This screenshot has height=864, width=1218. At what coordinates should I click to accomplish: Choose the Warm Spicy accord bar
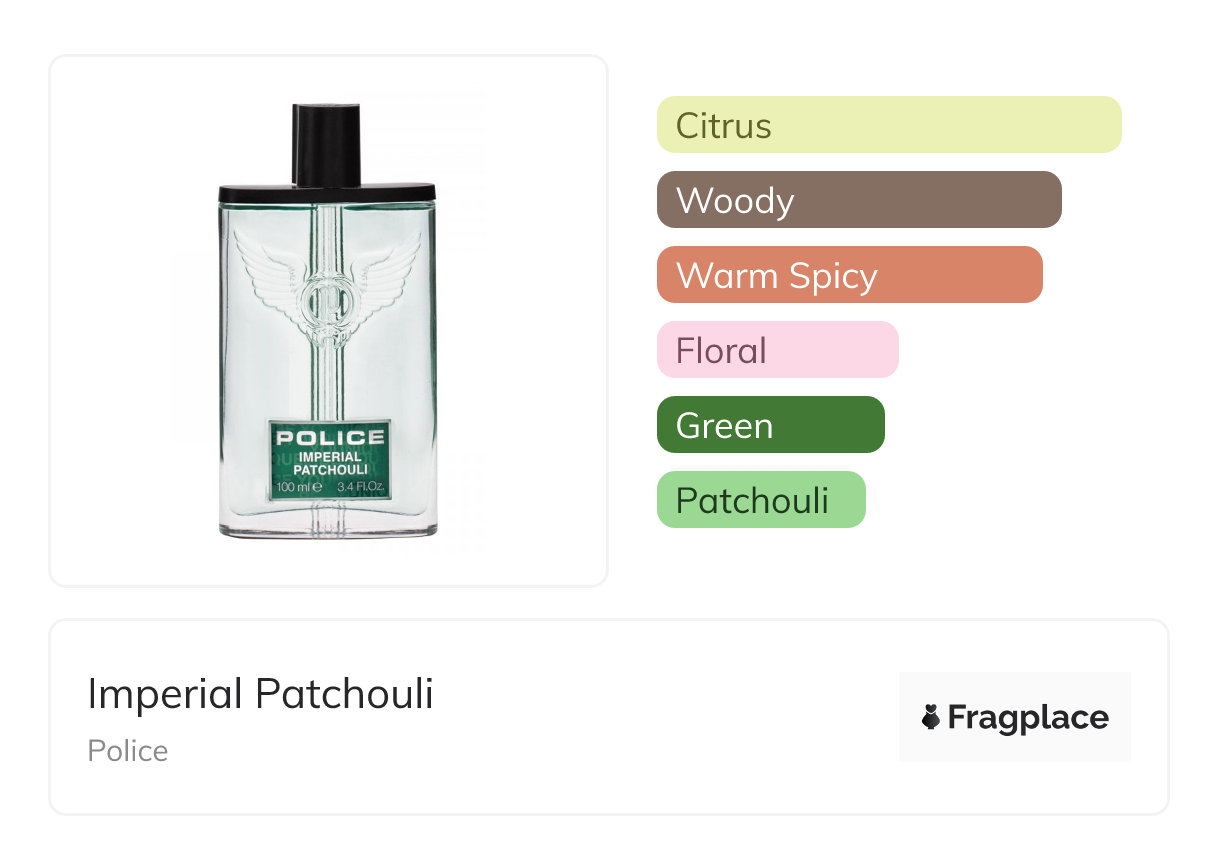pyautogui.click(x=850, y=275)
